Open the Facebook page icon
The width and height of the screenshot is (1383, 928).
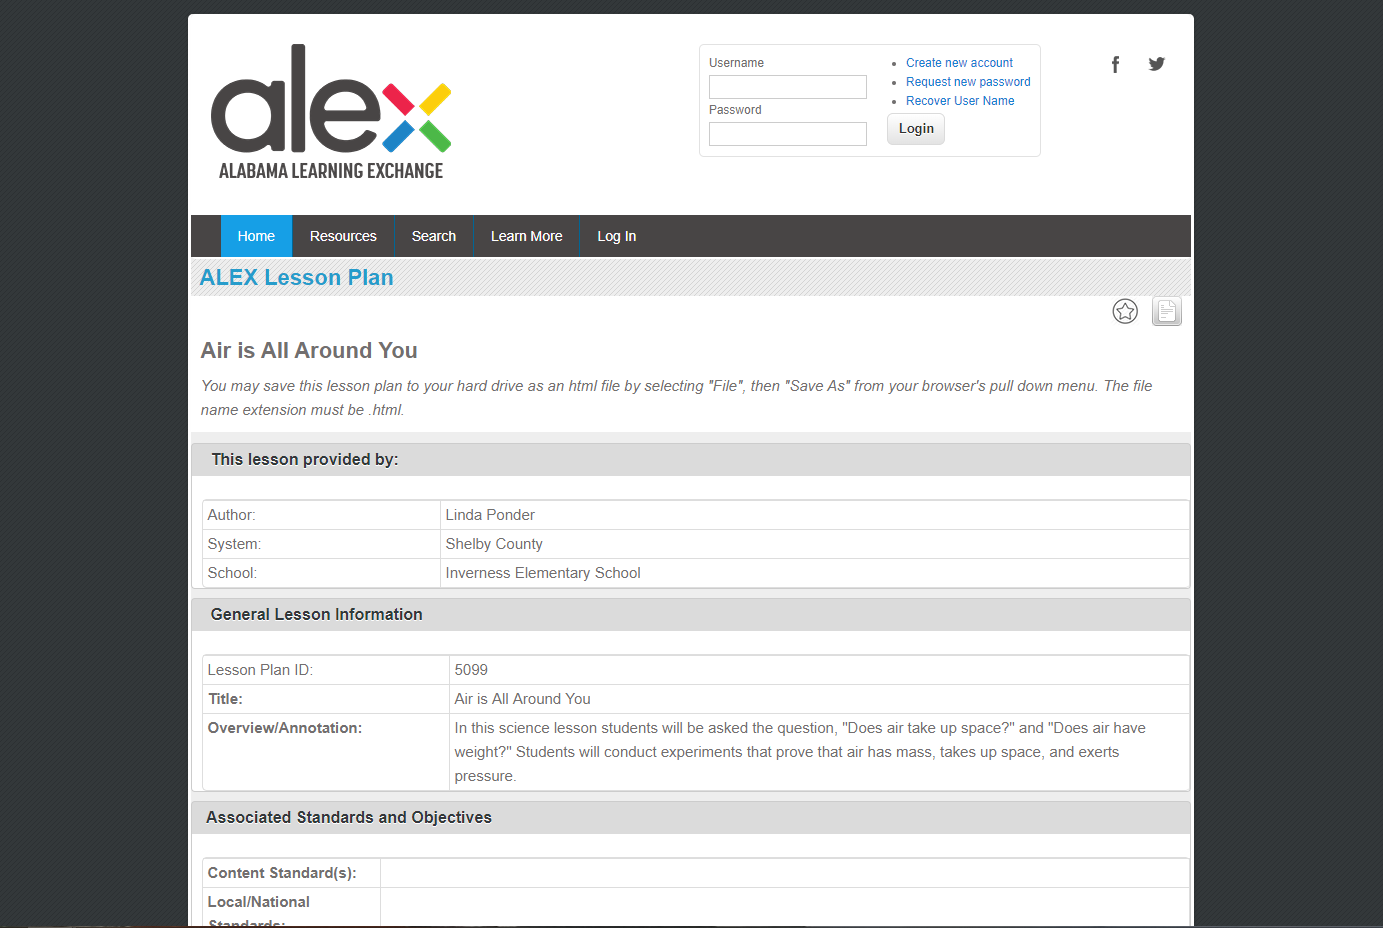[x=1115, y=65]
